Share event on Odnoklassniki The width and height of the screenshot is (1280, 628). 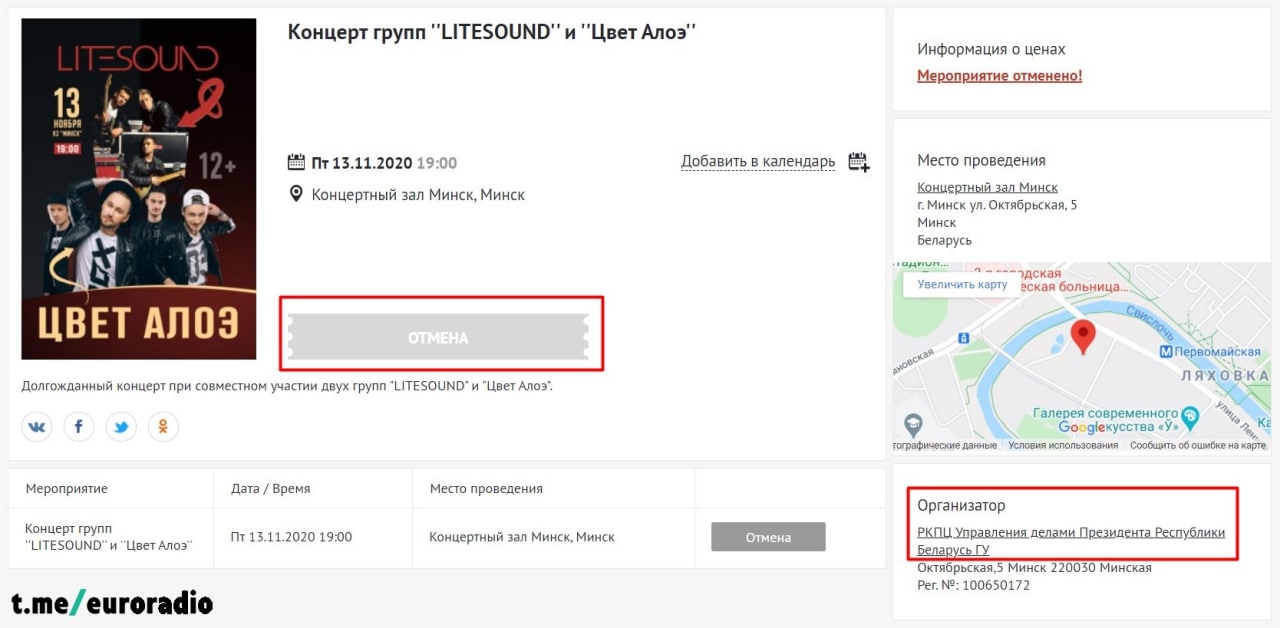[163, 427]
